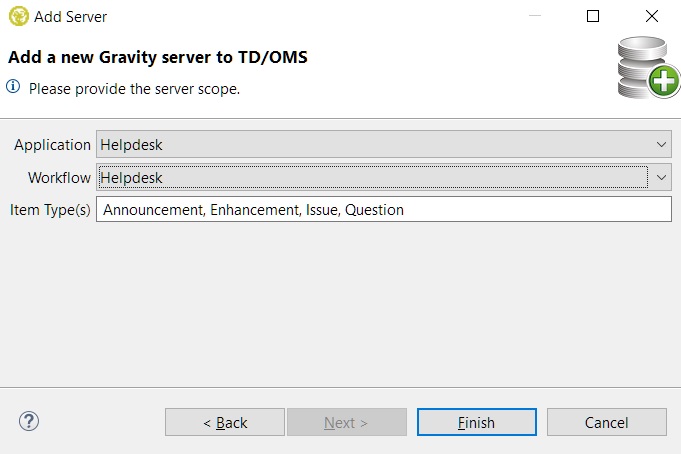Expand the Application dropdown arrow

point(661,145)
